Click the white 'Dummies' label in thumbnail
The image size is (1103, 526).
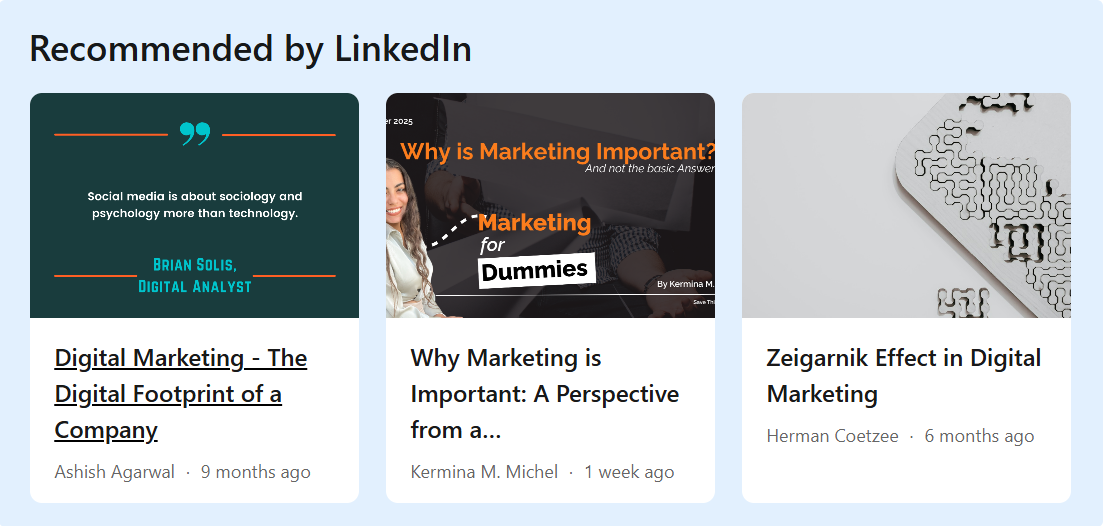536,270
